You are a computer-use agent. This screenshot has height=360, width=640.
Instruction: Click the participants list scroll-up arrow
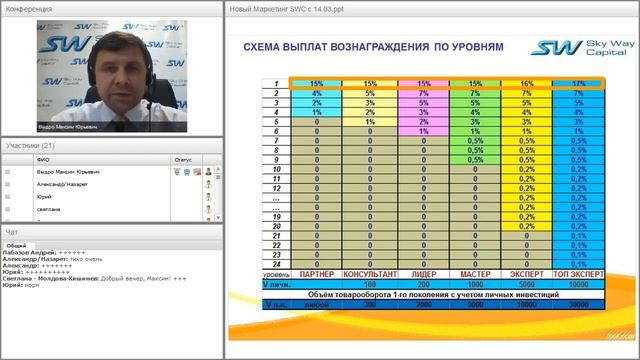218,169
